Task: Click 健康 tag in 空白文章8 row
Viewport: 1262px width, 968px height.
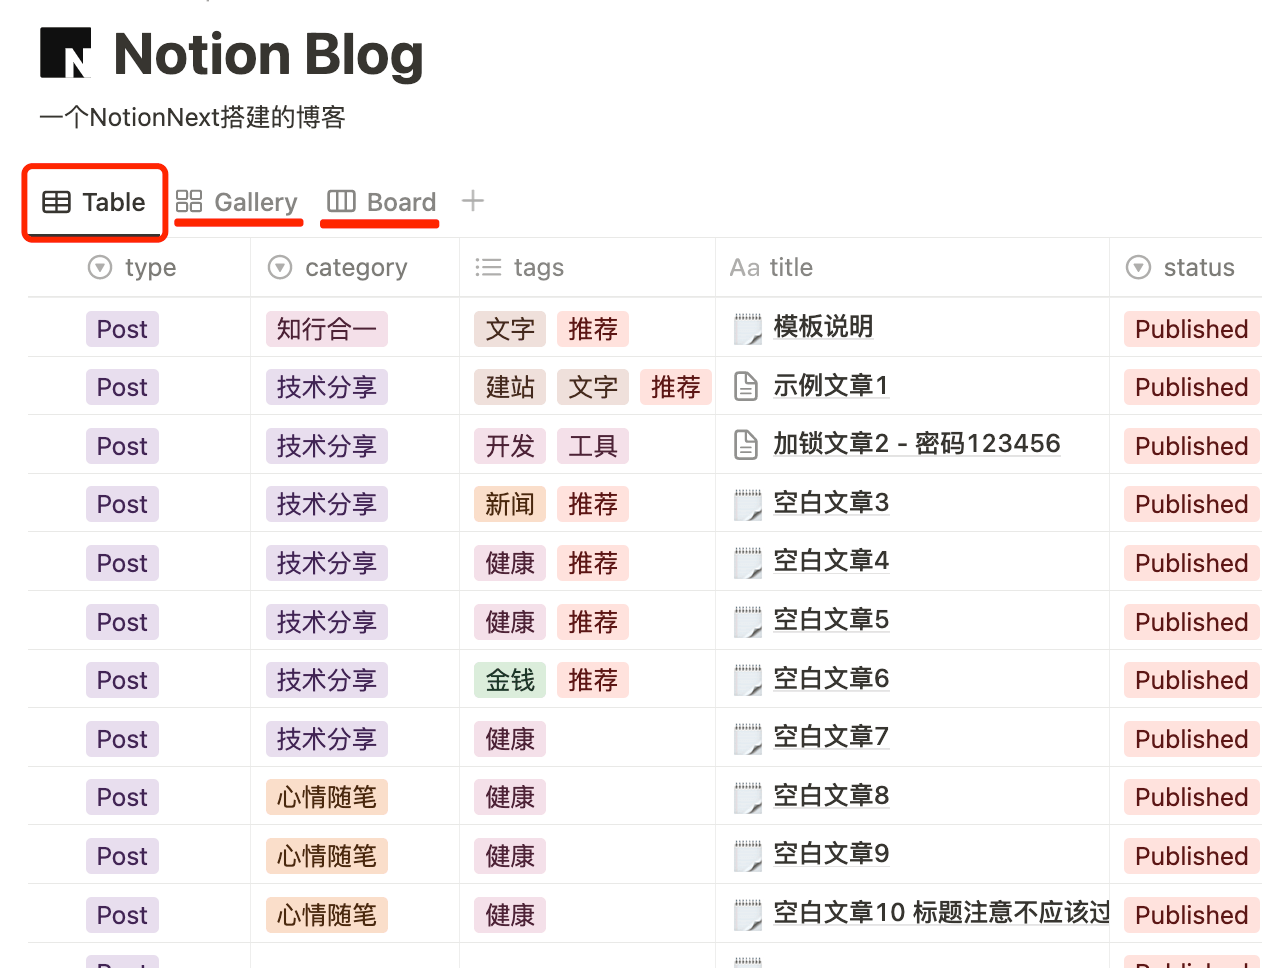Action: [510, 797]
